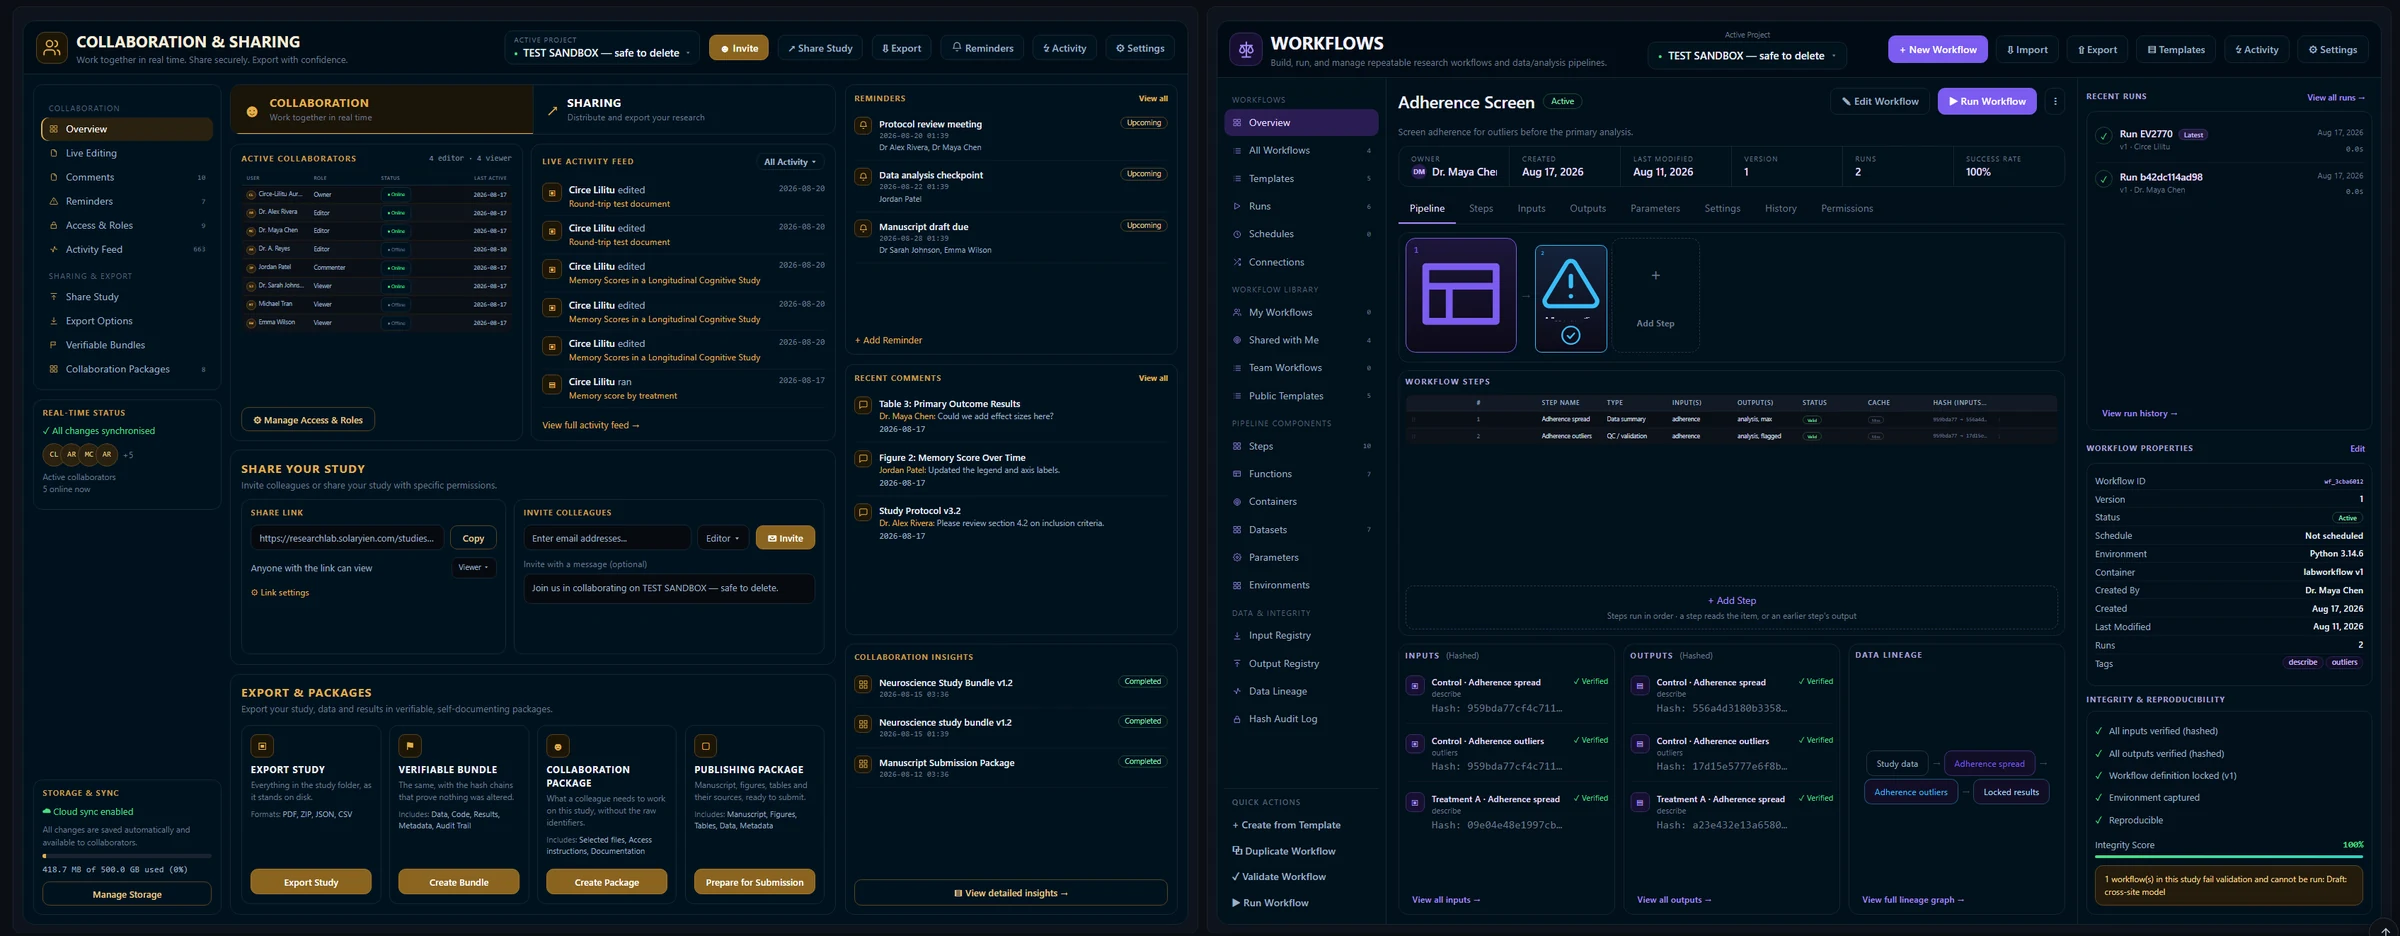Click the Integrity Score progress bar
Screen dimensions: 2400x936
tap(2229, 856)
